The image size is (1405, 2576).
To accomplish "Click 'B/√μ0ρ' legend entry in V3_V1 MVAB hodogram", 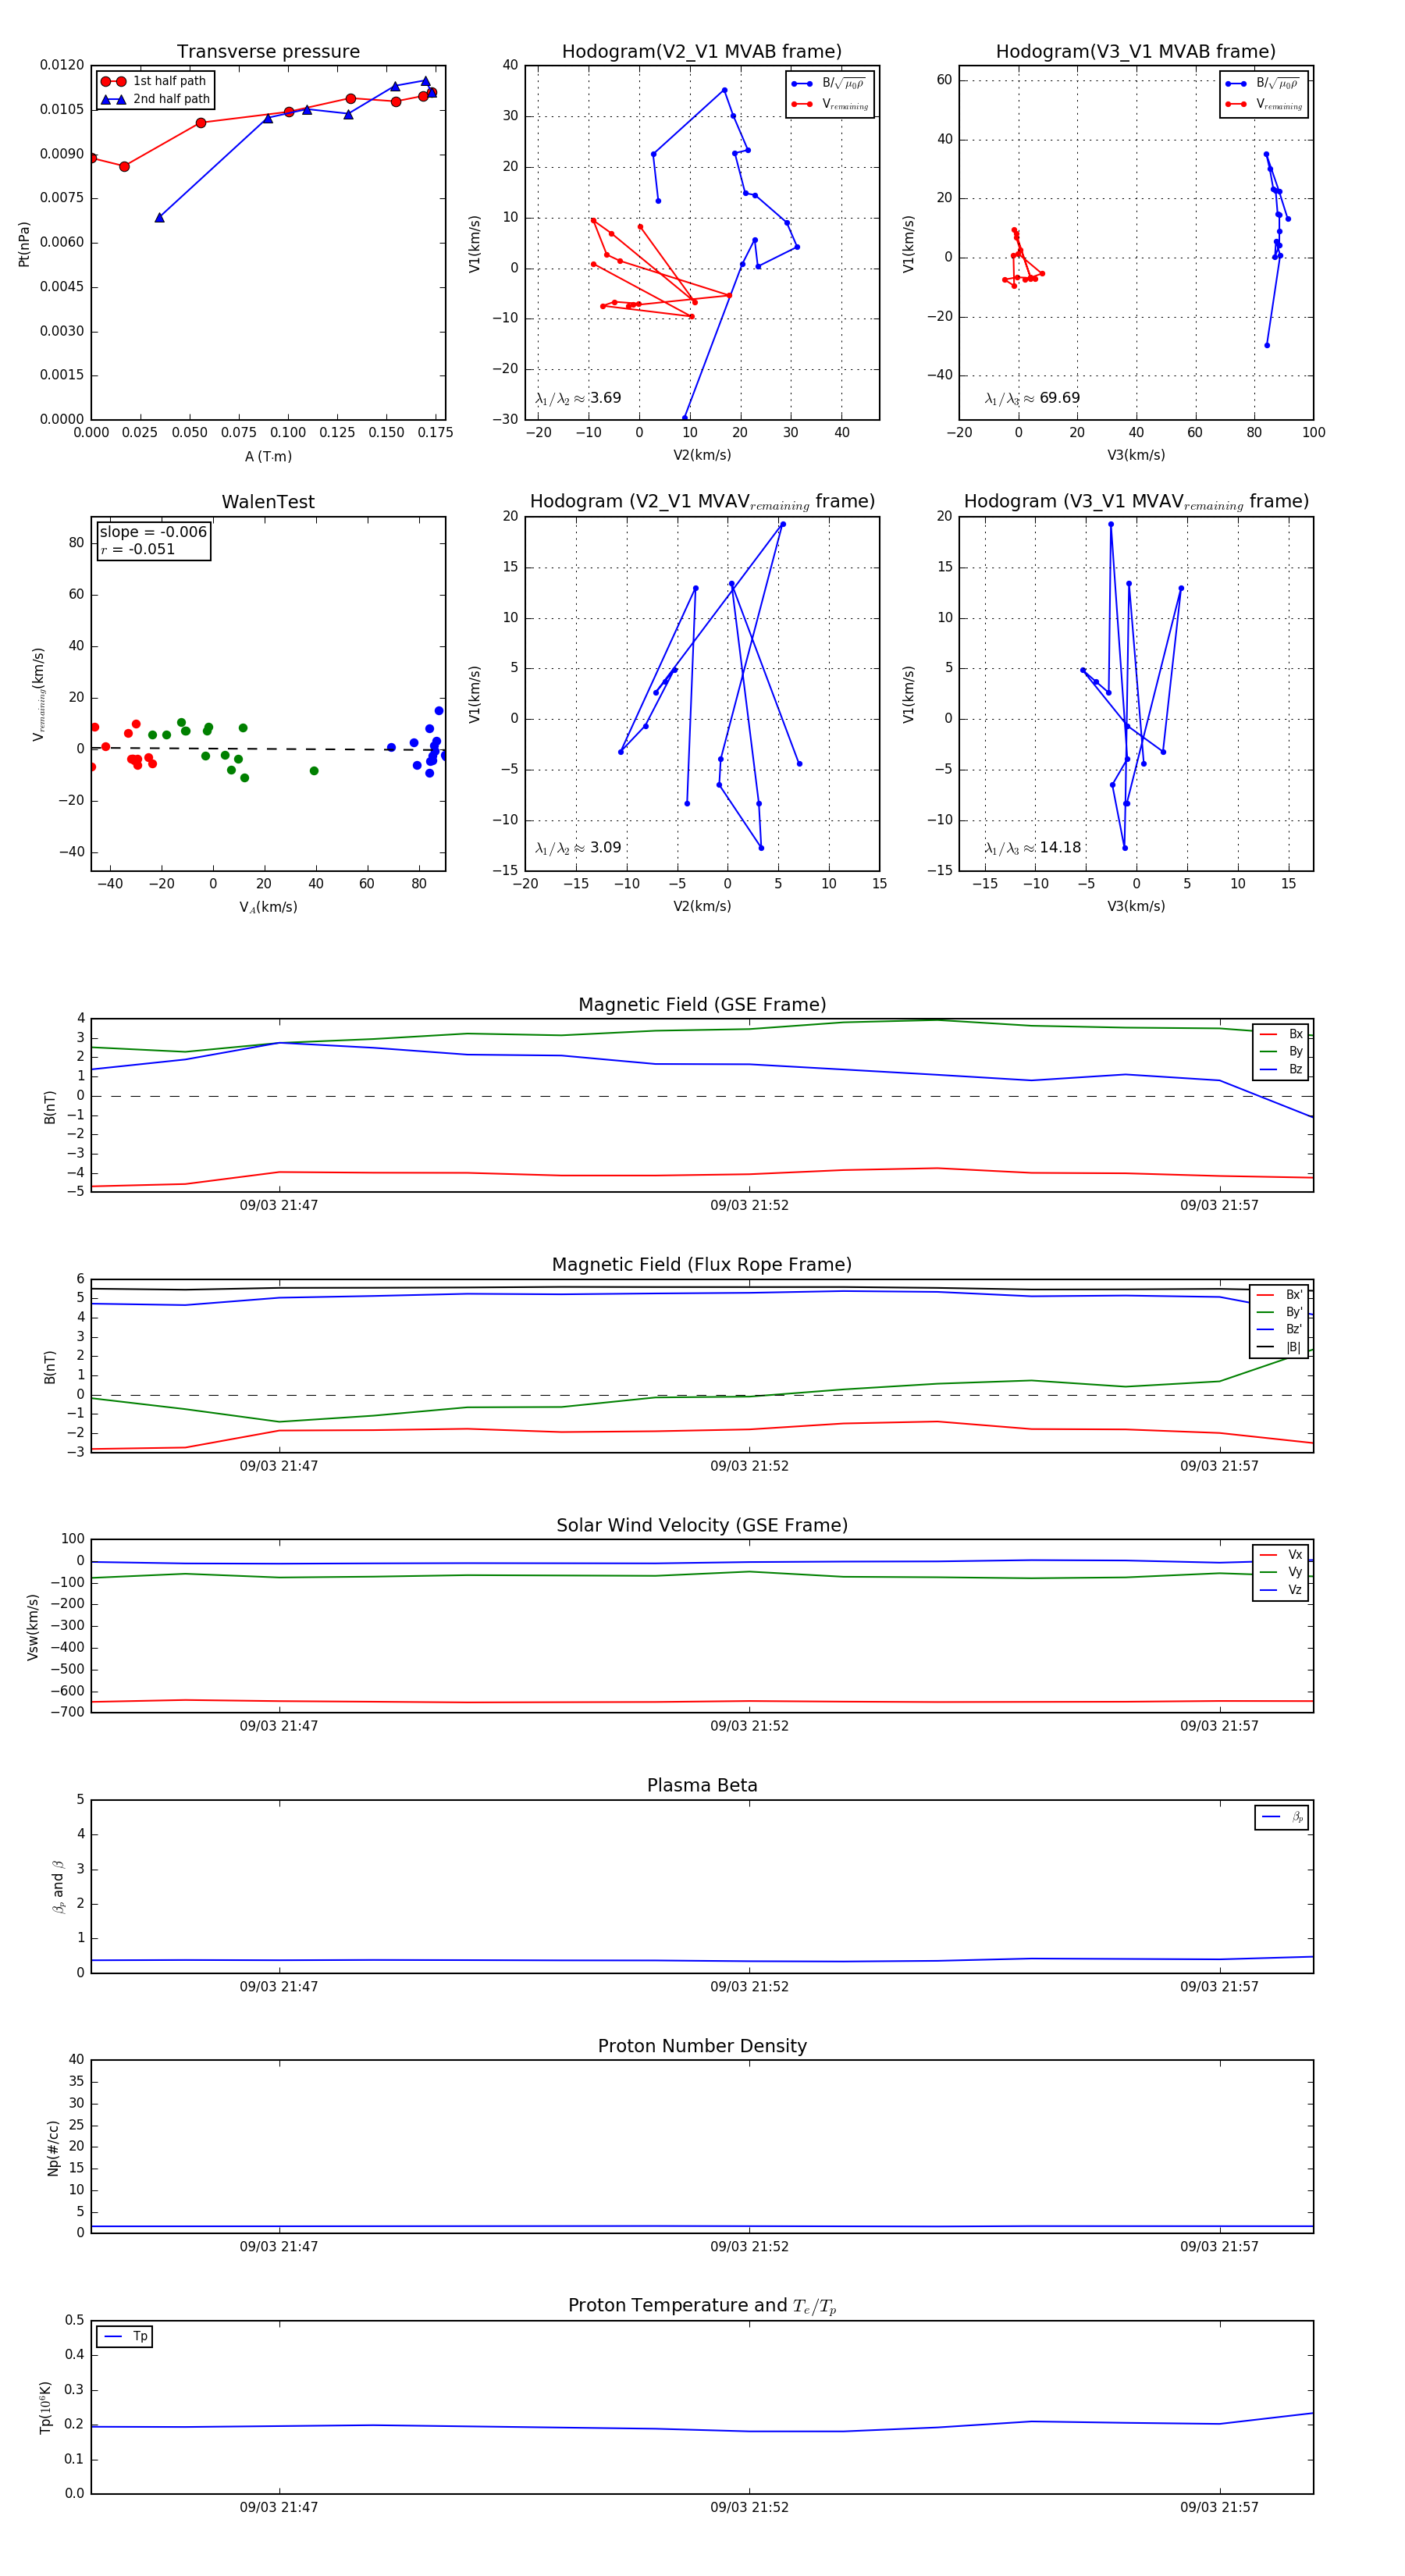I will 1263,83.
